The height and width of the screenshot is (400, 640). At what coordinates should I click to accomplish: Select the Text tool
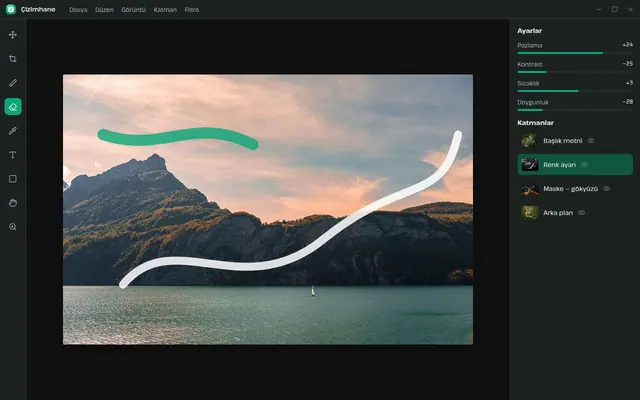pos(13,155)
